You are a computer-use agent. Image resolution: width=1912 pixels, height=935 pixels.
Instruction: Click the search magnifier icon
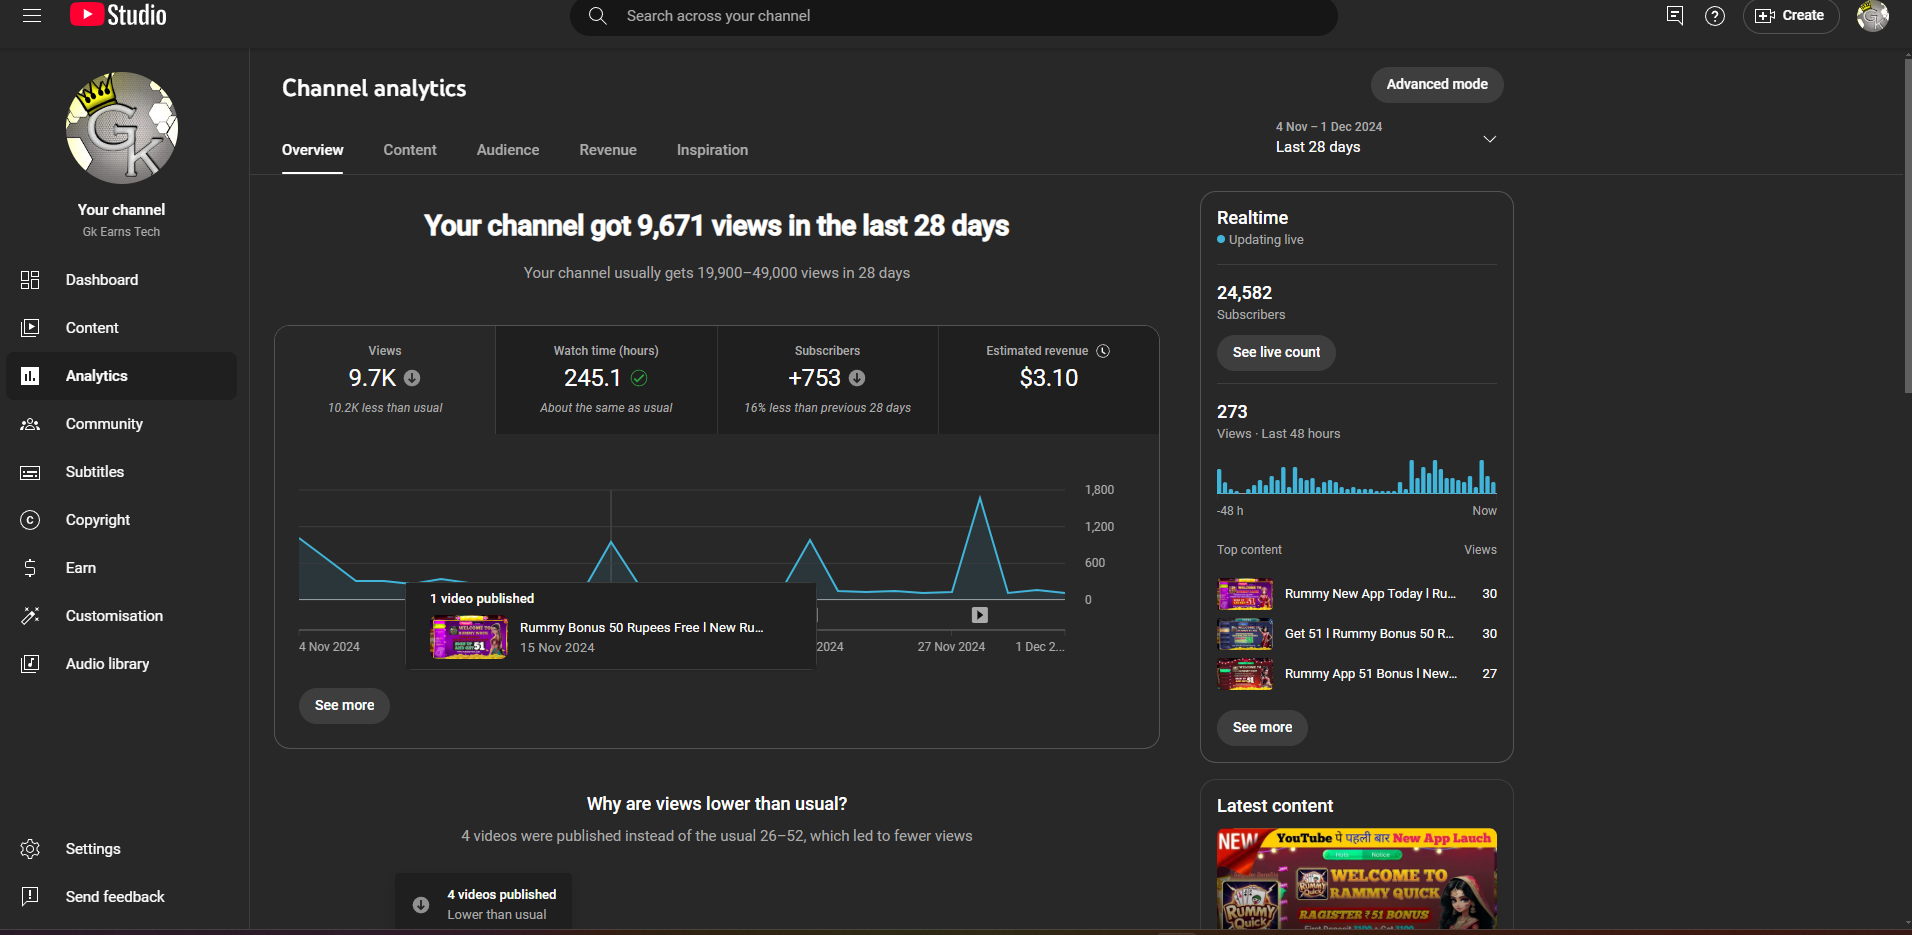point(597,16)
